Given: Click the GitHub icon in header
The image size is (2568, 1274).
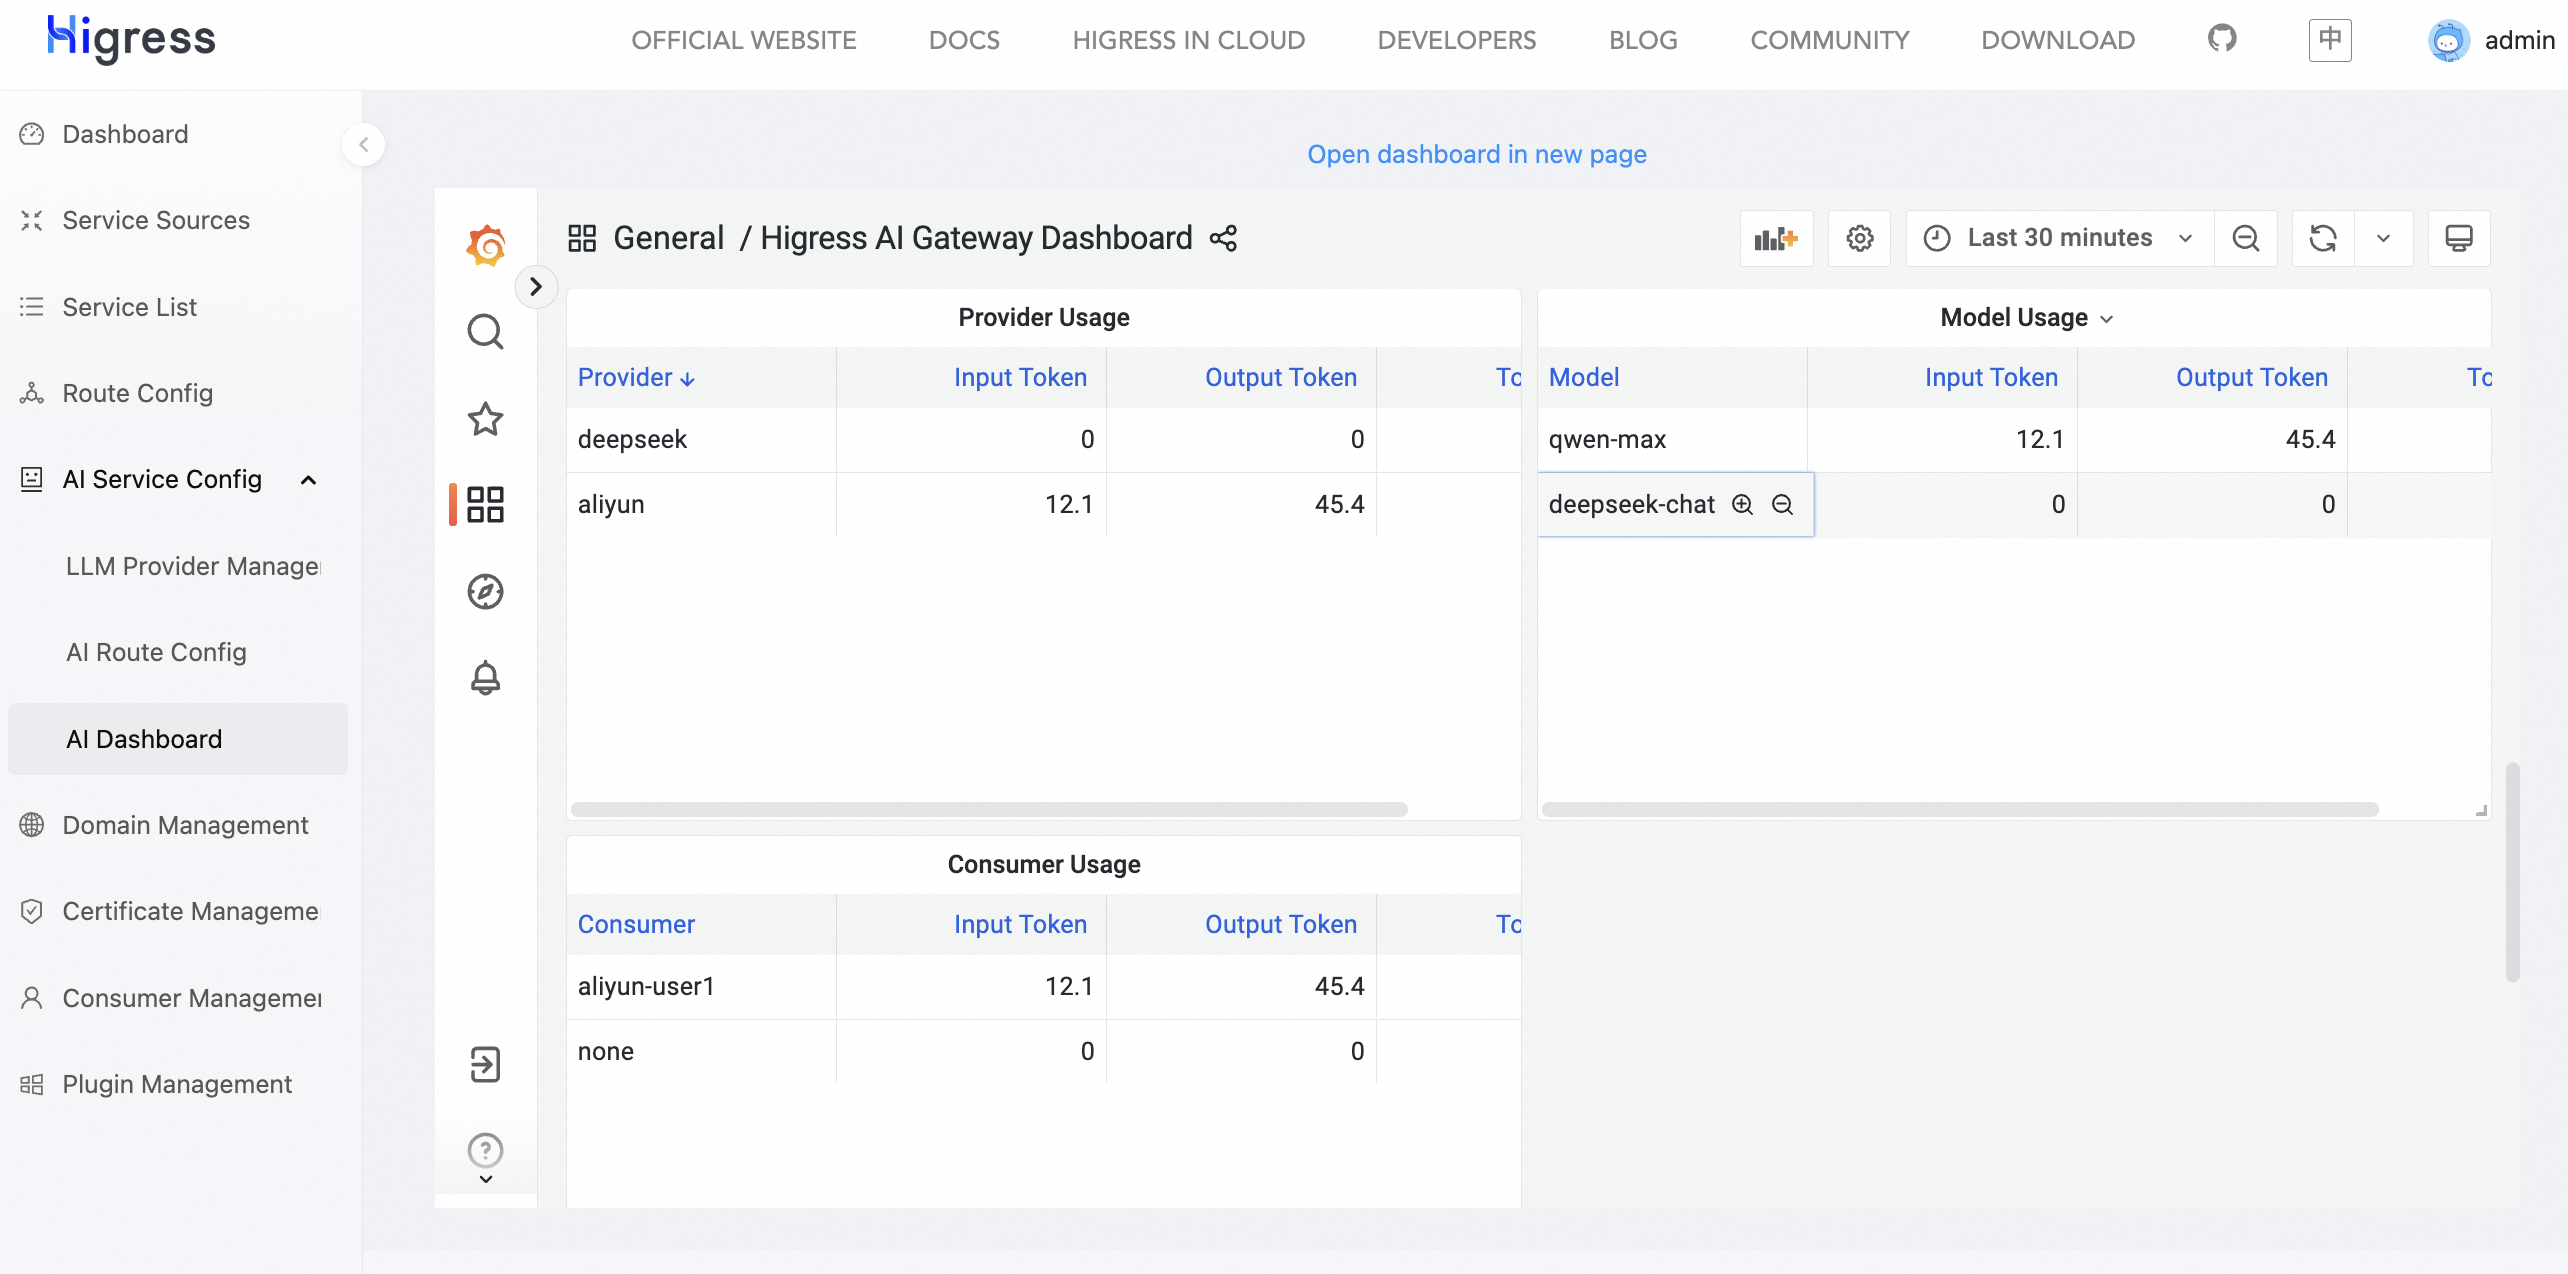Looking at the screenshot, I should click(2222, 39).
